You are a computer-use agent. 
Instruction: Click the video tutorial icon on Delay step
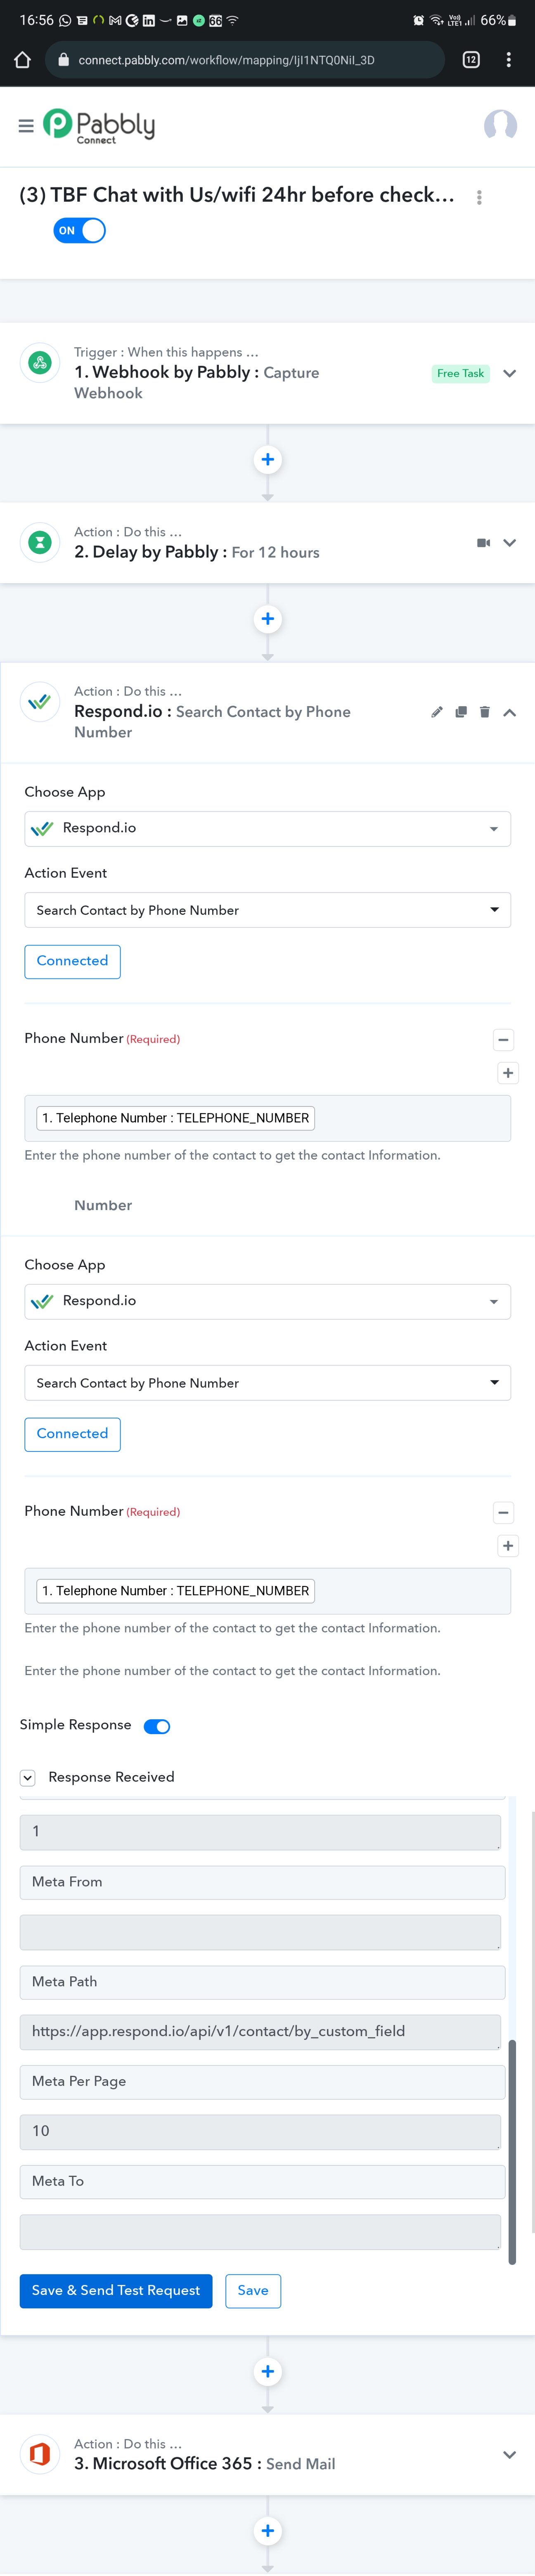pyautogui.click(x=484, y=543)
